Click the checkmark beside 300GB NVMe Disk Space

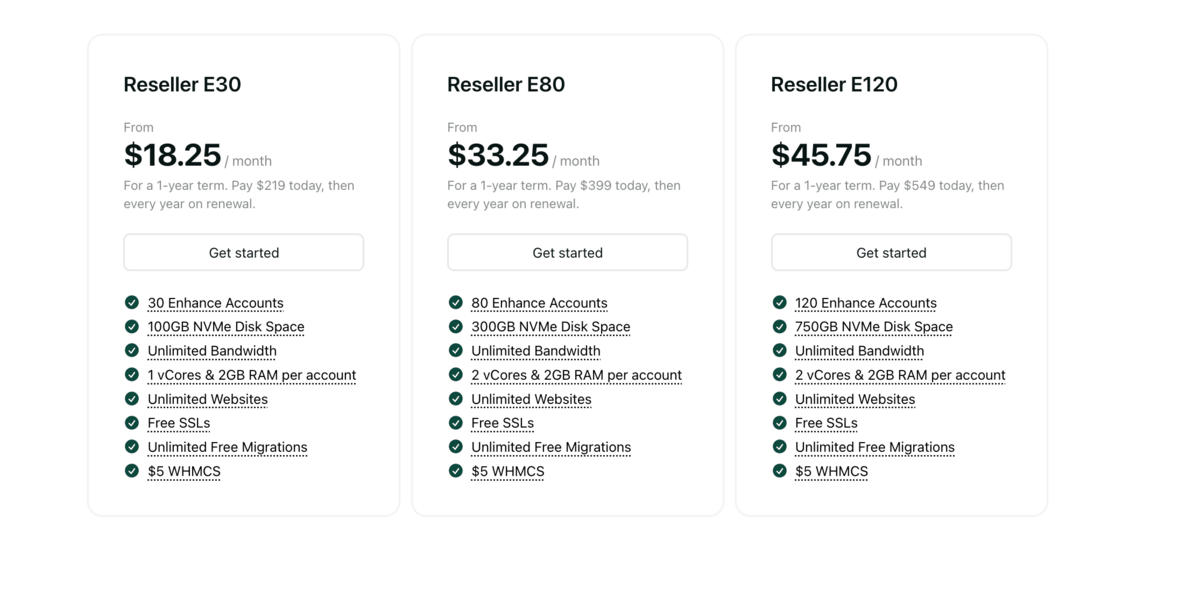pos(456,326)
